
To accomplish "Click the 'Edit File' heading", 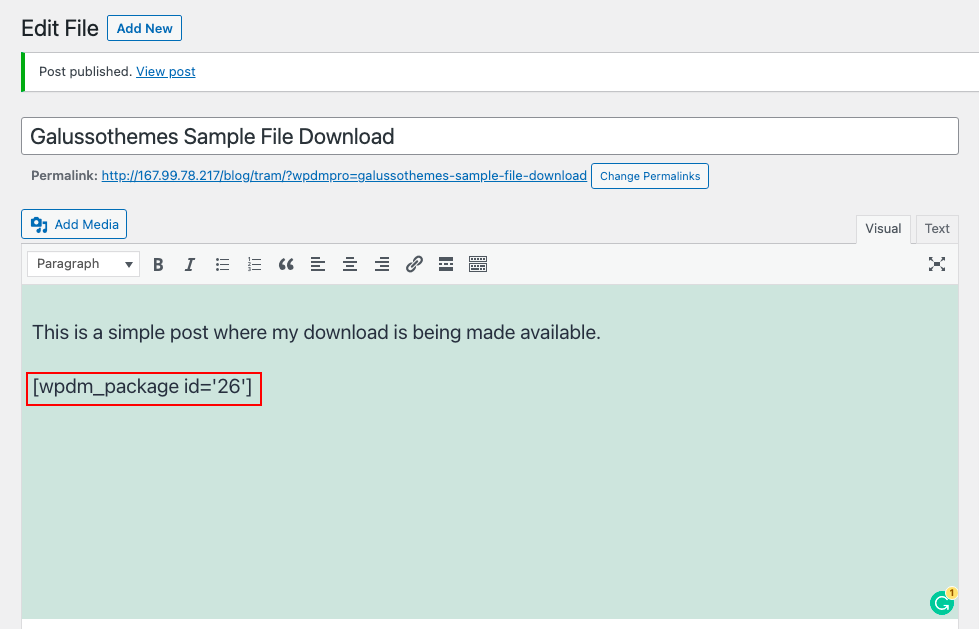I will [x=60, y=28].
